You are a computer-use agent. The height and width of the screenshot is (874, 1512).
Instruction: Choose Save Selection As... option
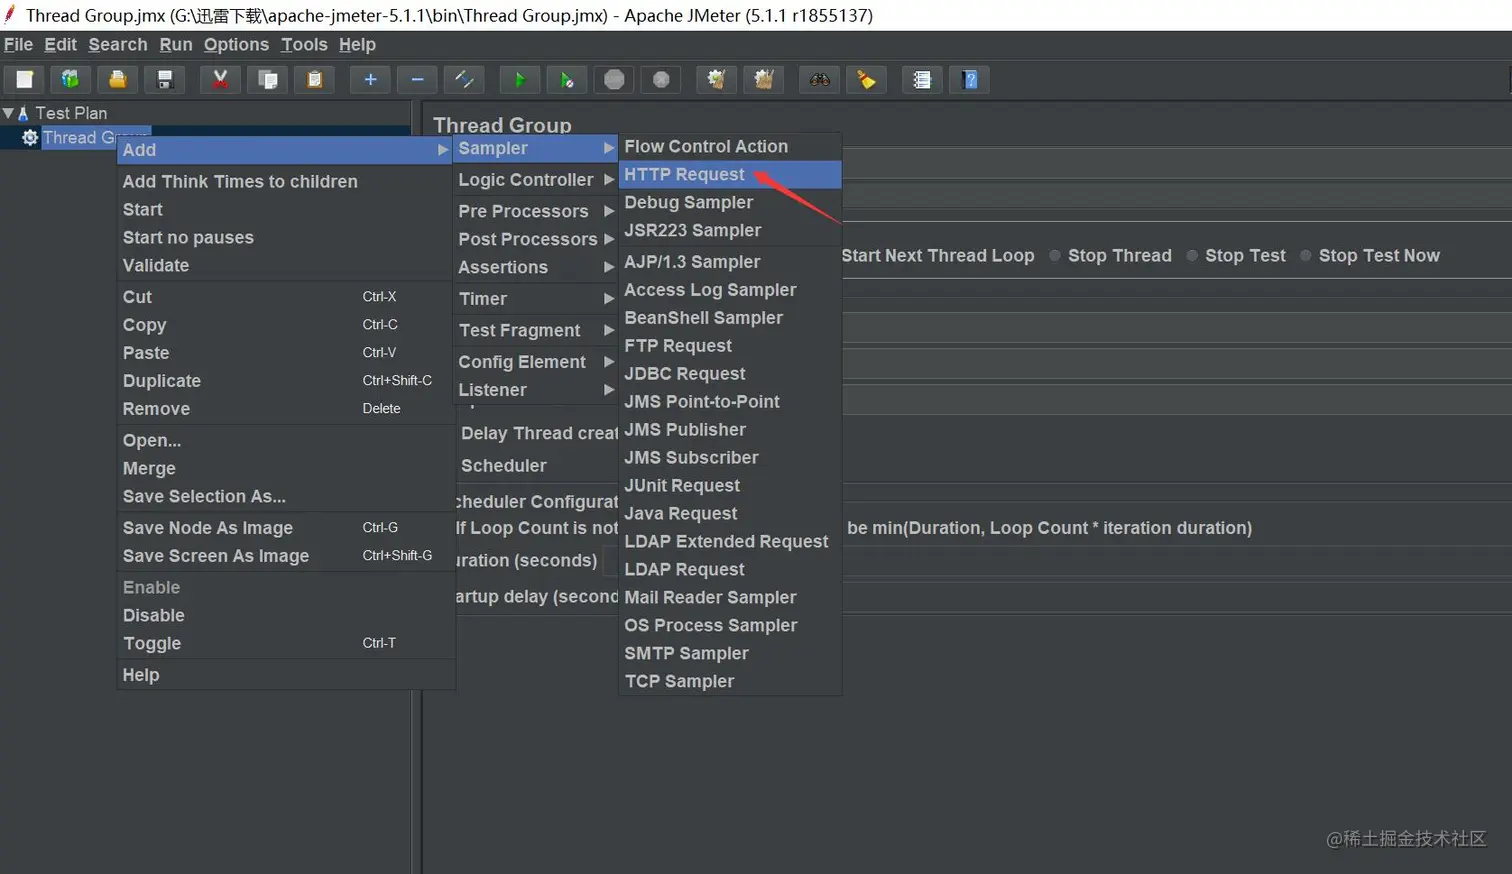pyautogui.click(x=286, y=496)
